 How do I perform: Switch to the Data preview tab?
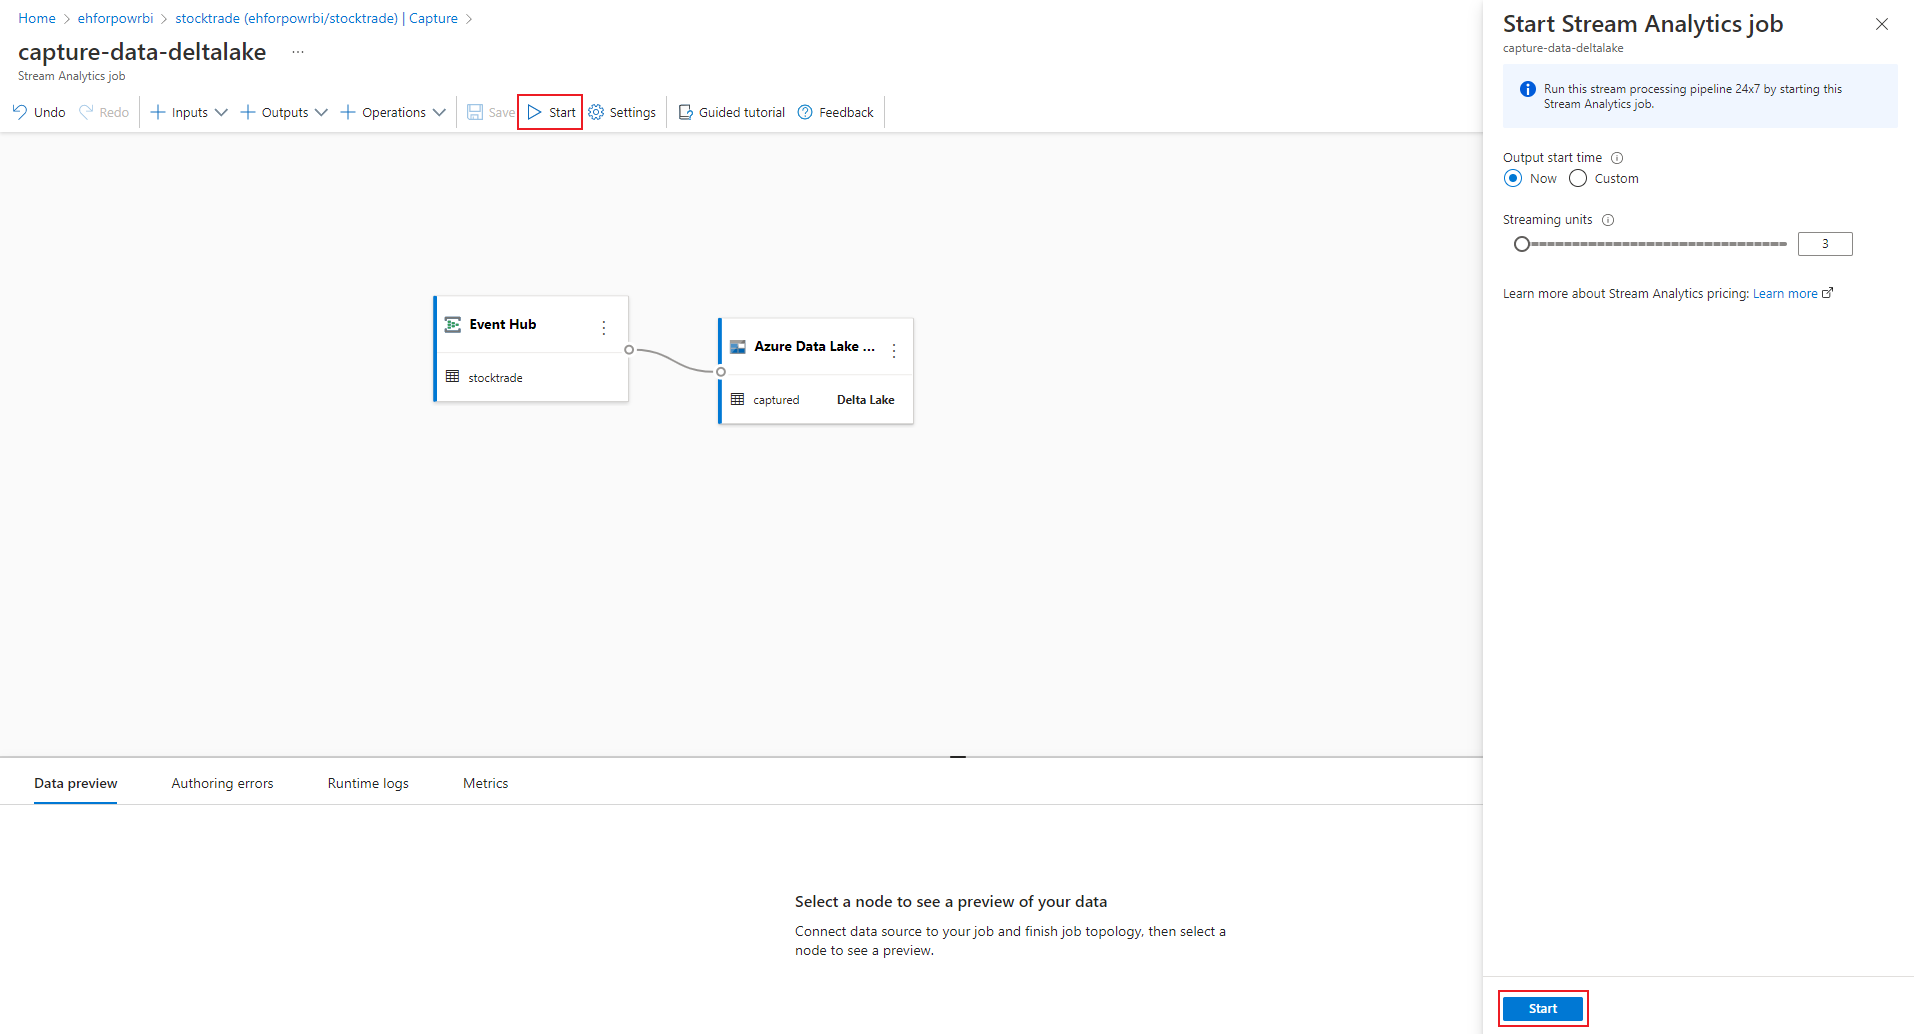pos(76,783)
